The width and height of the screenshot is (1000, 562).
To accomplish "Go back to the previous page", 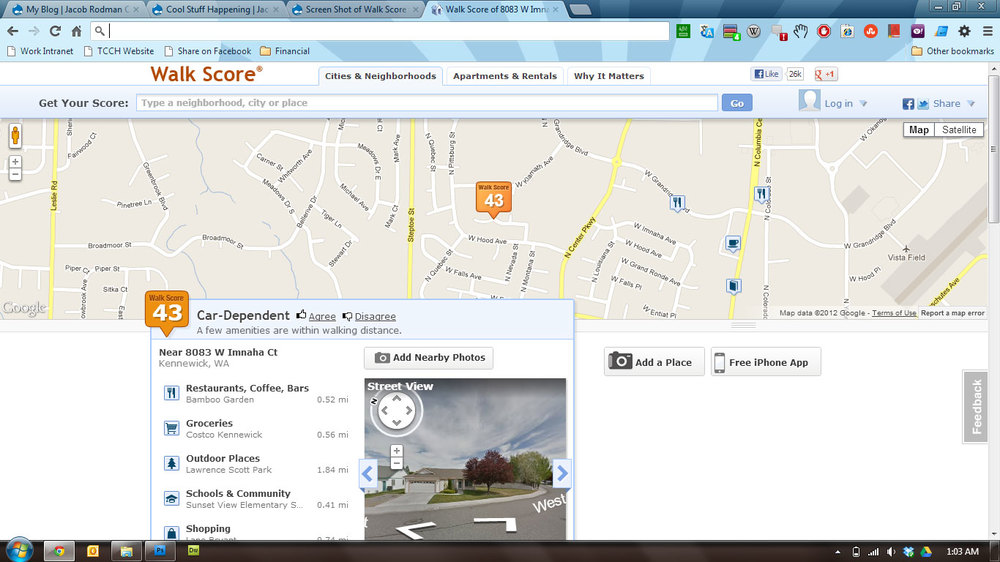I will pyautogui.click(x=13, y=31).
